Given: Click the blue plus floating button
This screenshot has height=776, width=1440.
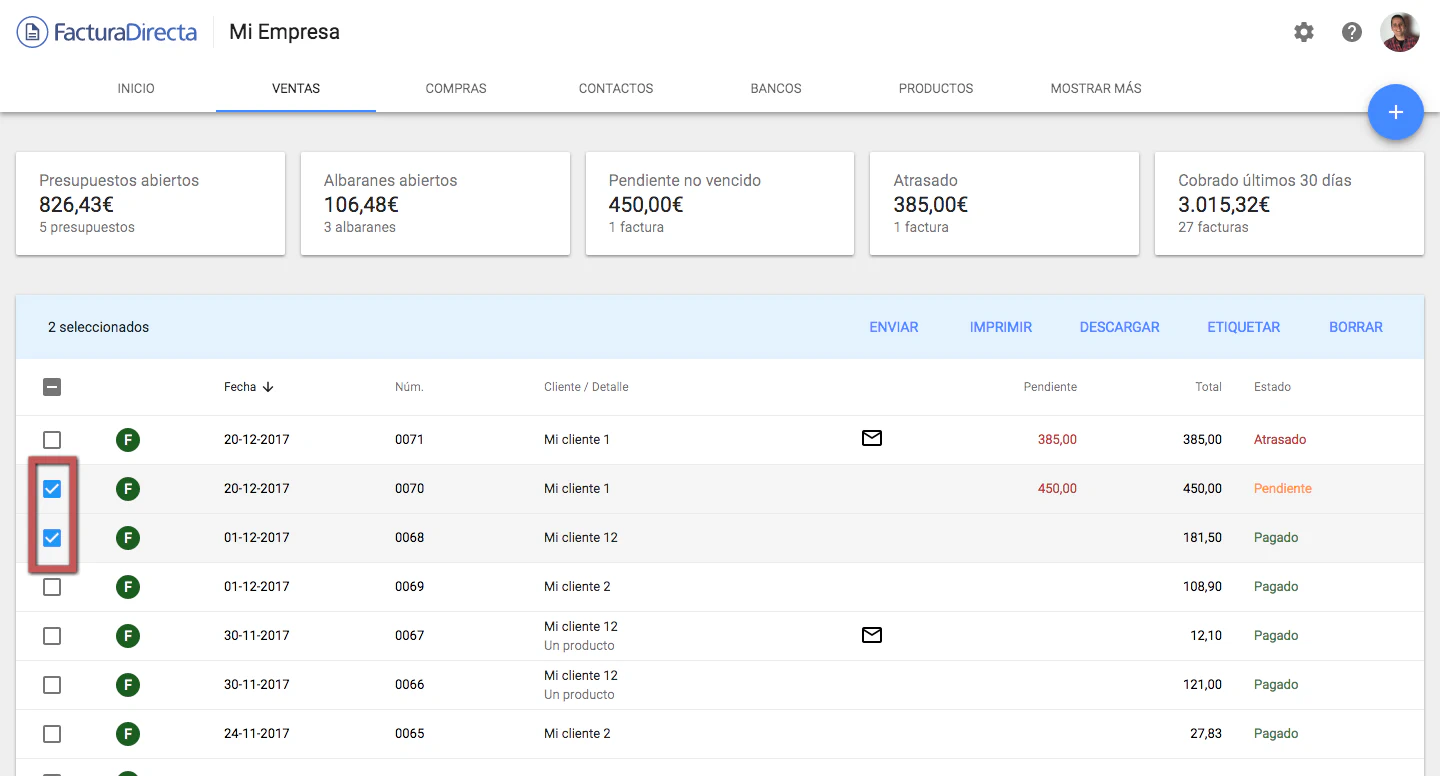Looking at the screenshot, I should 1395,112.
